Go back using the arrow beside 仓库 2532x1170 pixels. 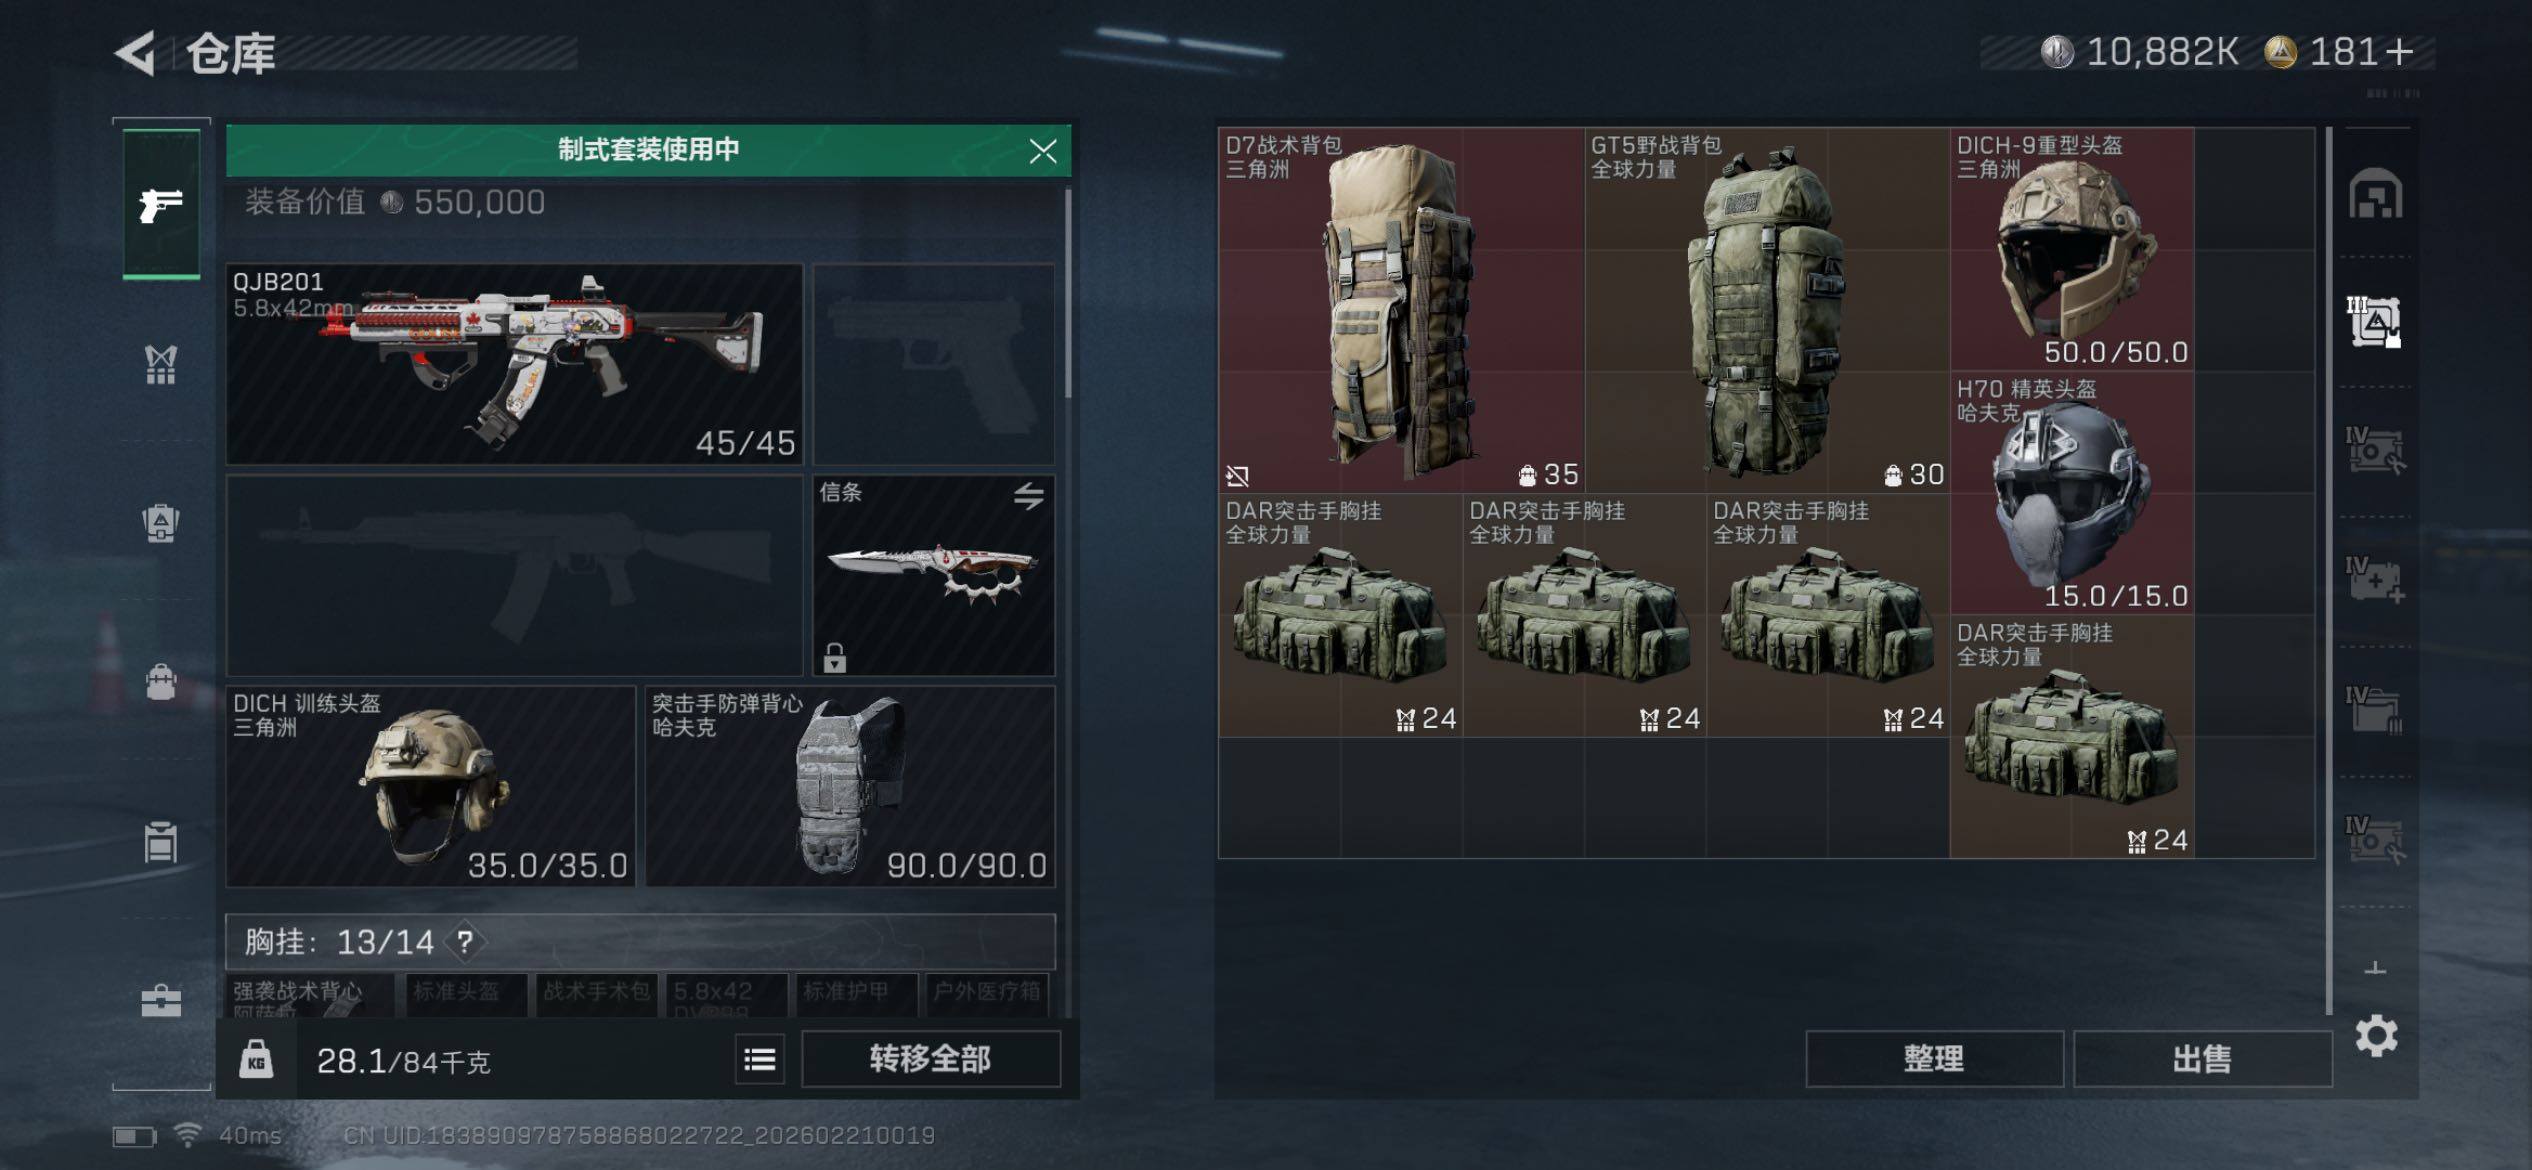pyautogui.click(x=136, y=53)
